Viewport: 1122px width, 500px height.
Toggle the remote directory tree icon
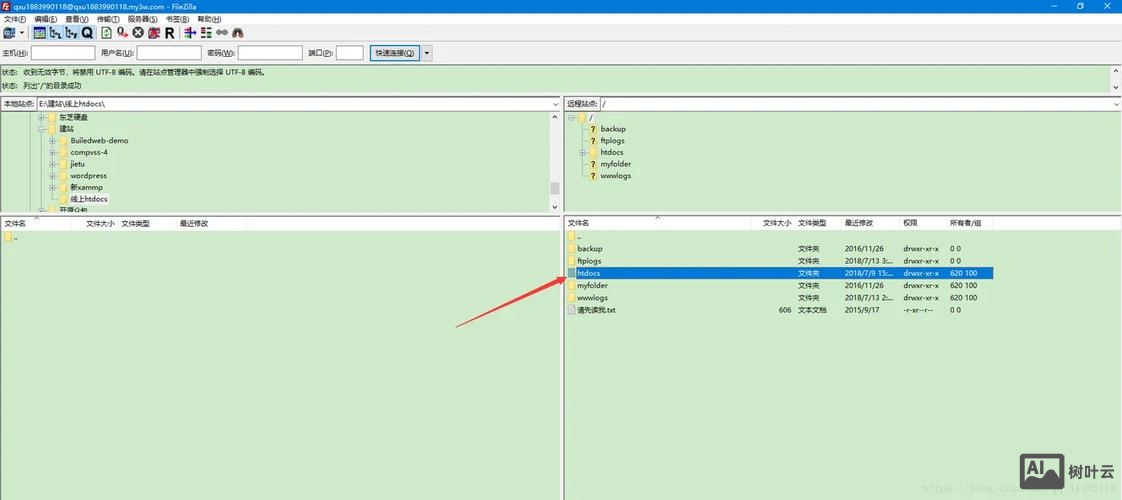[x=71, y=33]
